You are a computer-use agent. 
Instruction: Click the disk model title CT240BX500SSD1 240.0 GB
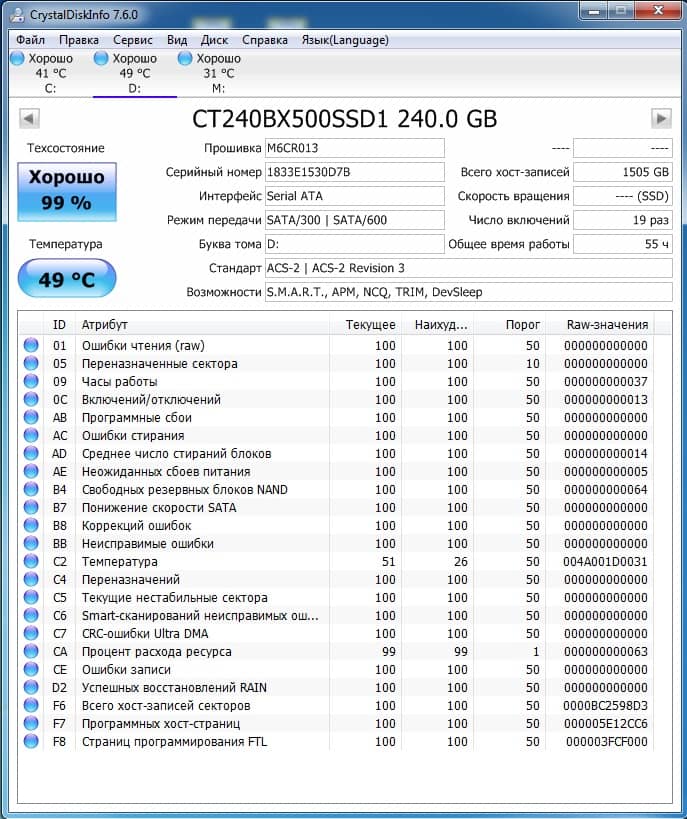344,119
